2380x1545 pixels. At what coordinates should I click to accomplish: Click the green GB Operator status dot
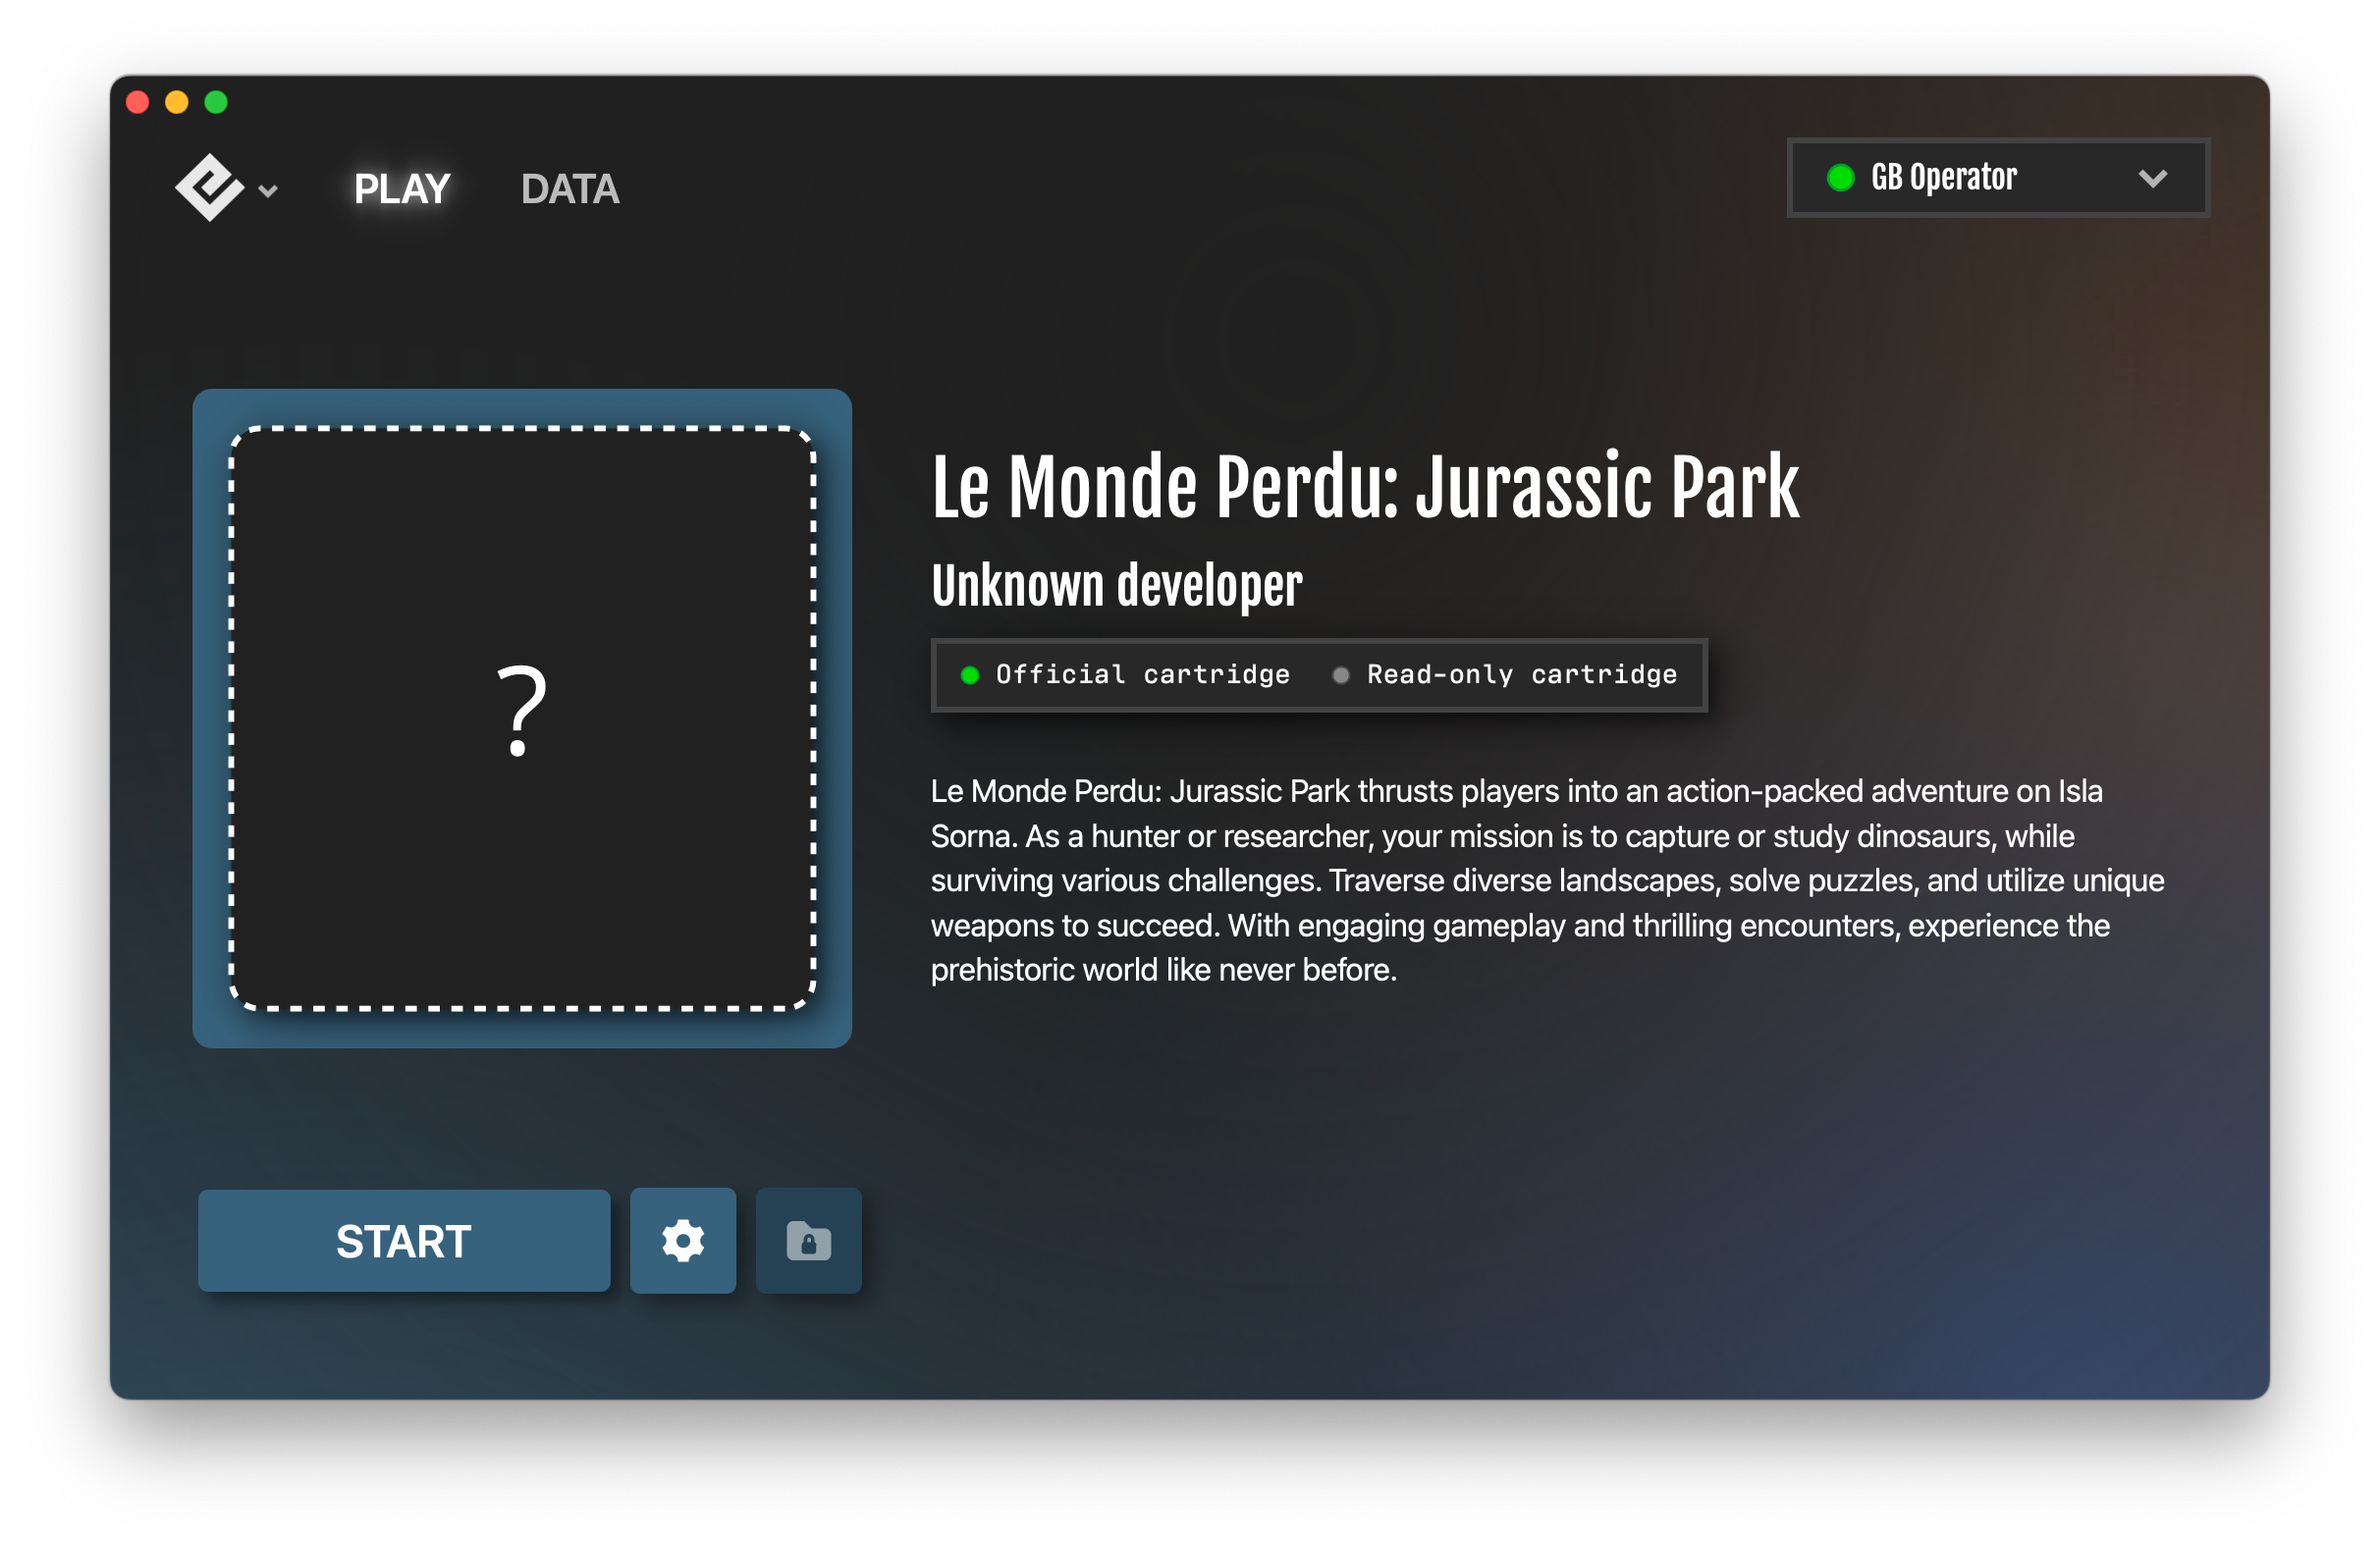tap(1840, 178)
